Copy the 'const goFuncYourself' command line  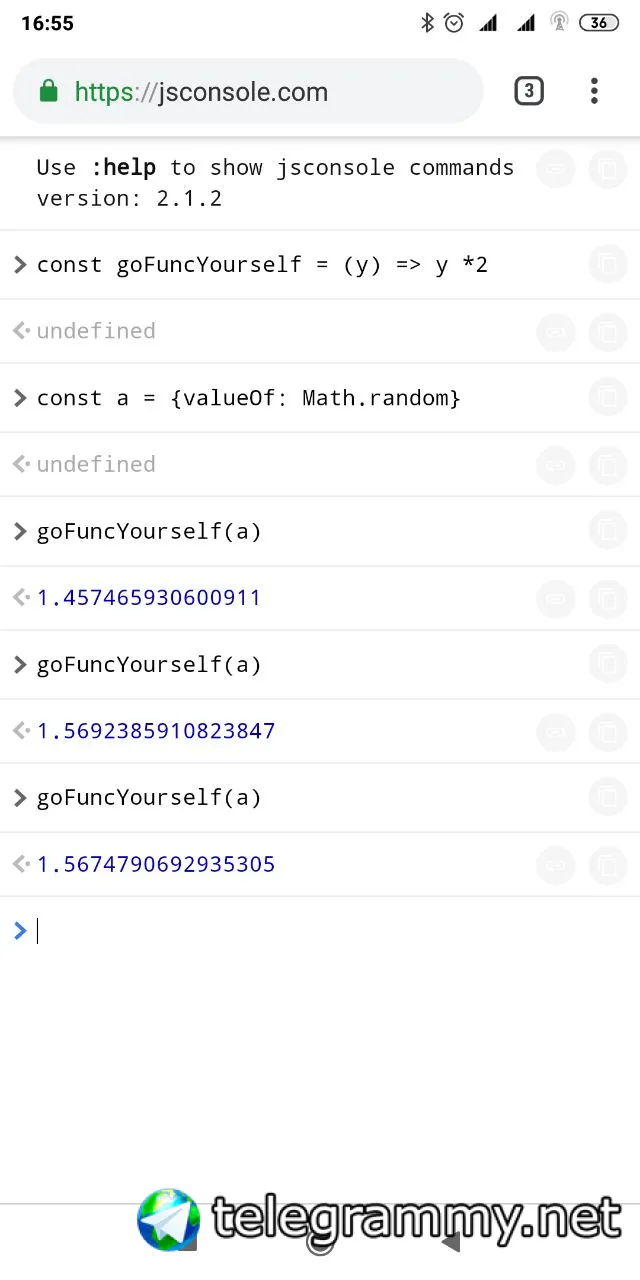click(607, 265)
